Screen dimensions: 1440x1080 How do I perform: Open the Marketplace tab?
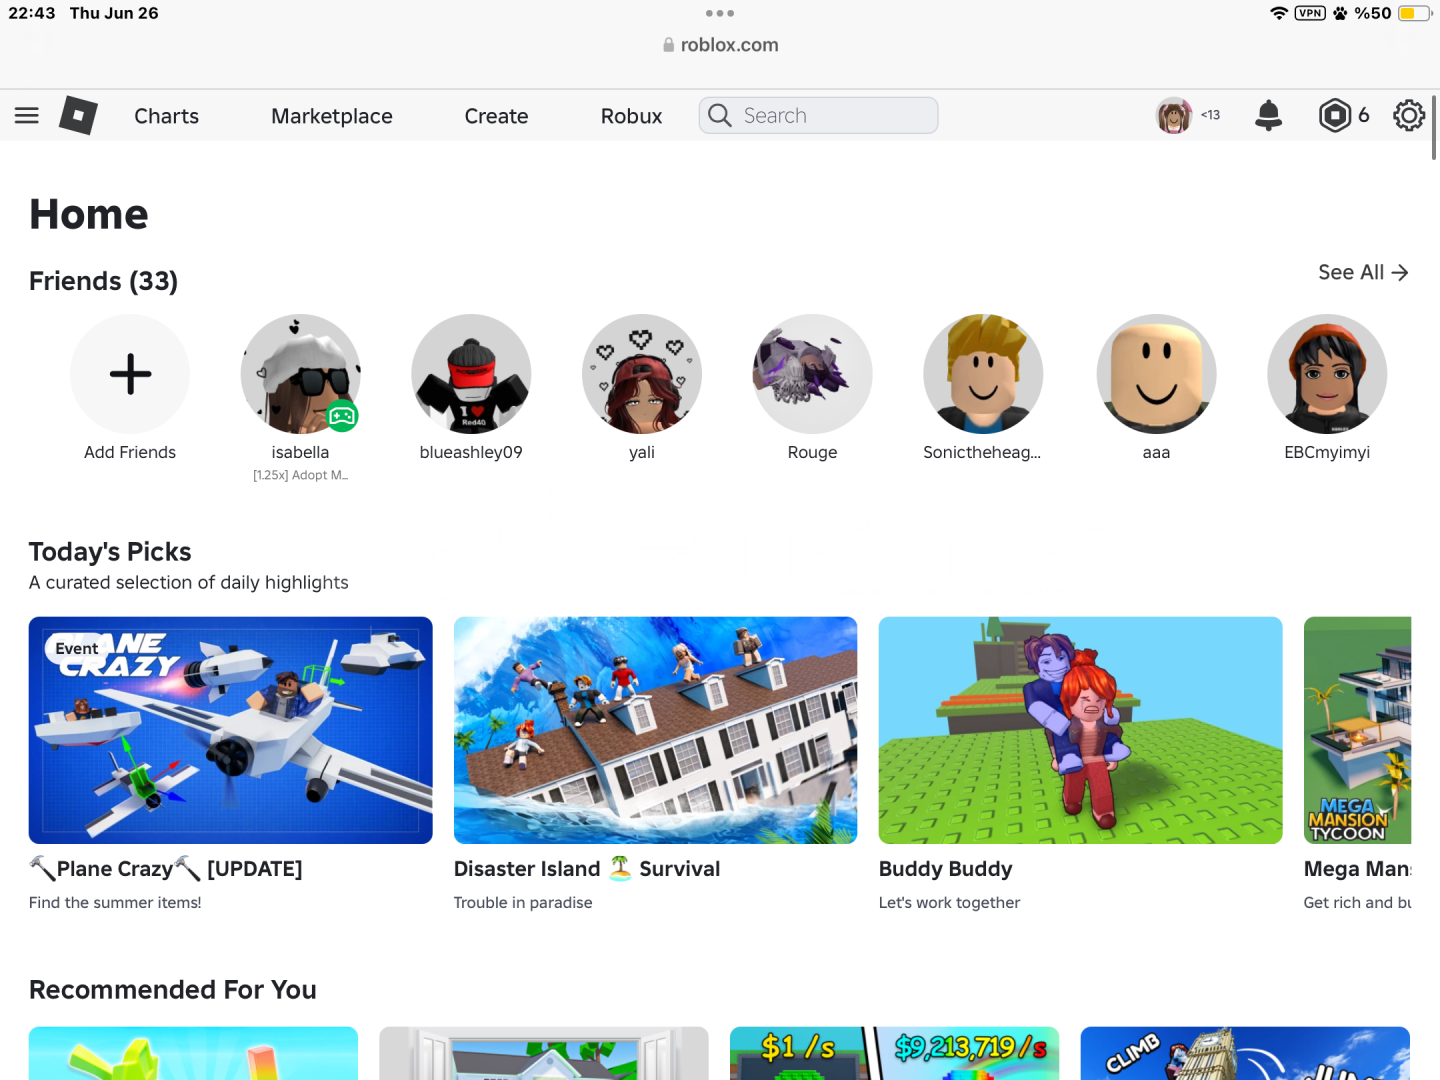point(332,116)
